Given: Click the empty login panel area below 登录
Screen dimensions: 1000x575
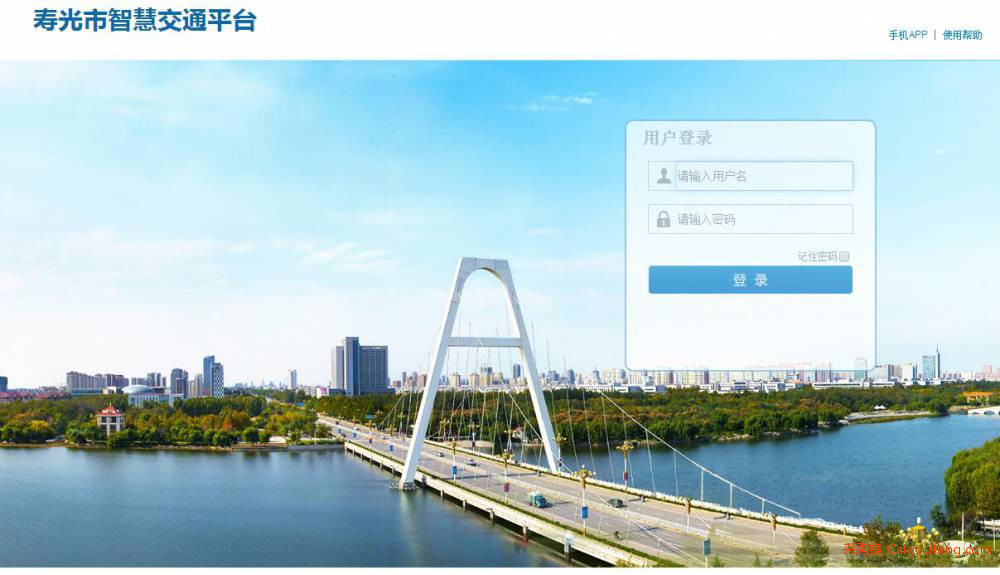Looking at the screenshot, I should point(751,331).
